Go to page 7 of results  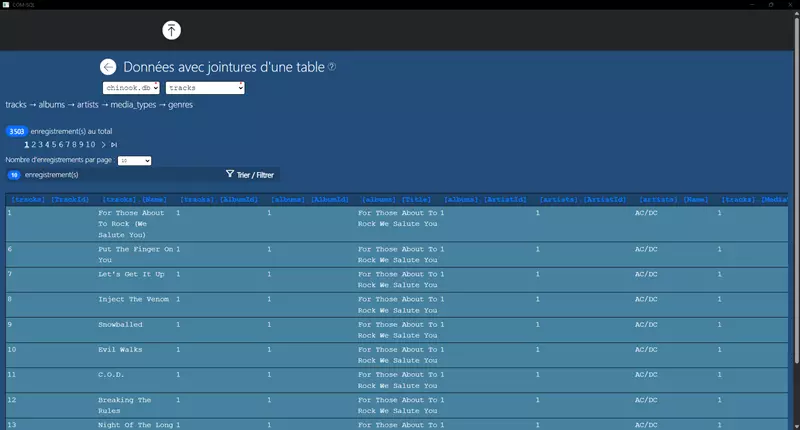67,145
